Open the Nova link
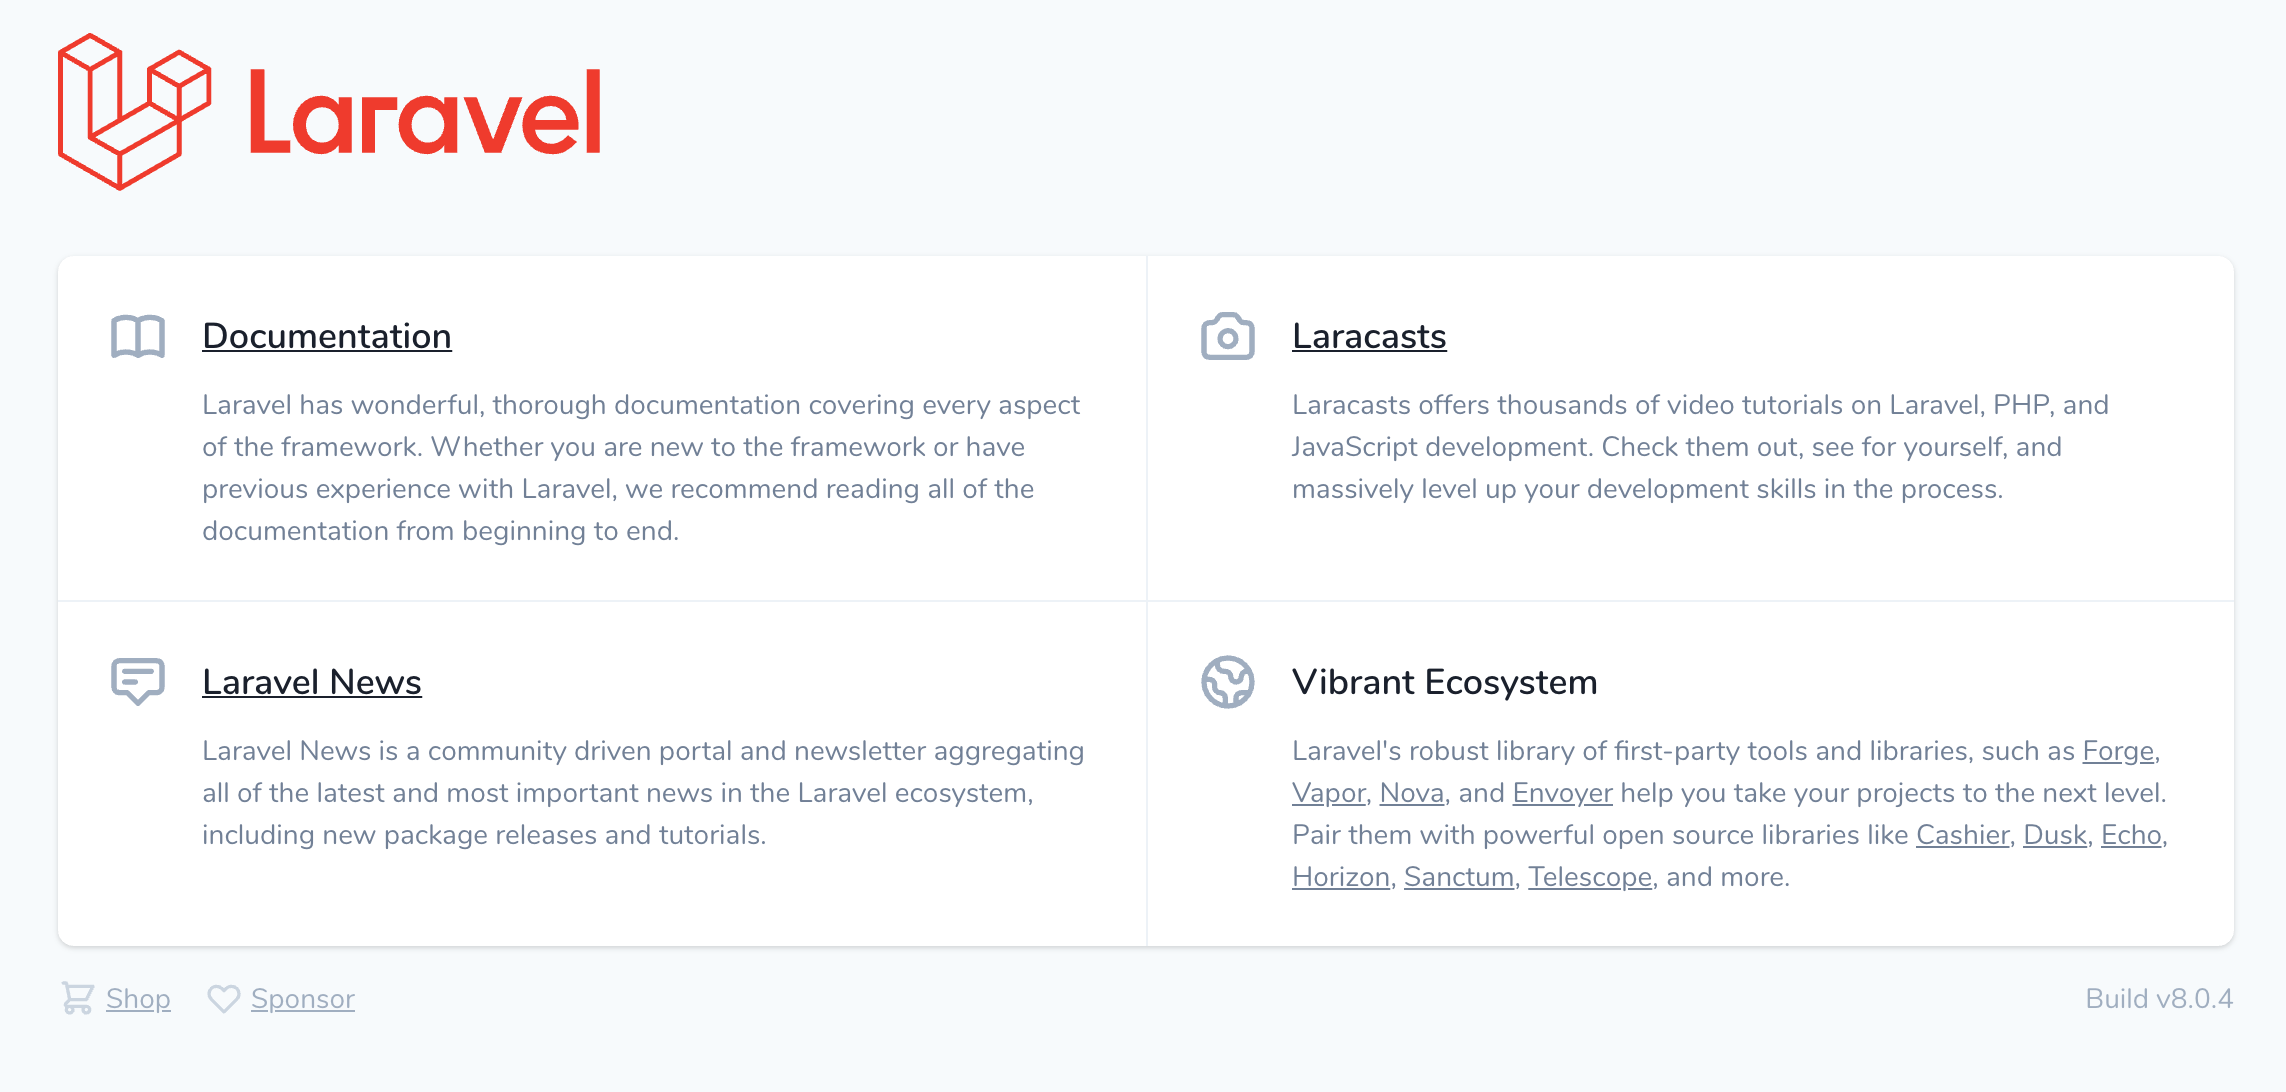 tap(1412, 792)
